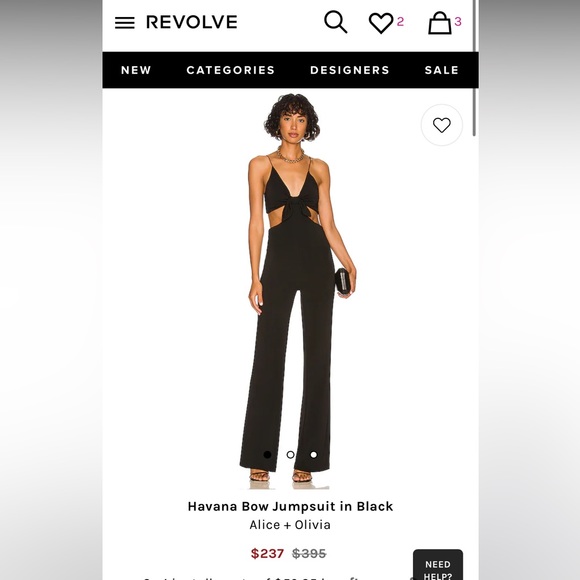The width and height of the screenshot is (580, 580).
Task: Select the second image carousel dot
Action: pyautogui.click(x=291, y=455)
